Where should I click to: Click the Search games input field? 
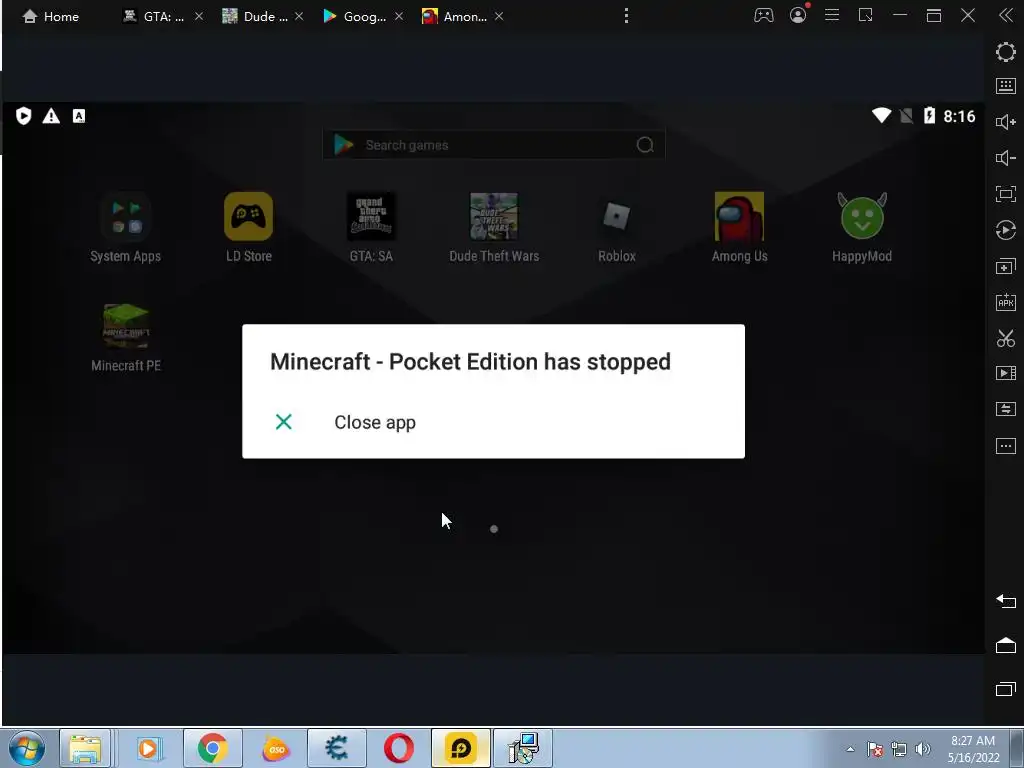[494, 145]
